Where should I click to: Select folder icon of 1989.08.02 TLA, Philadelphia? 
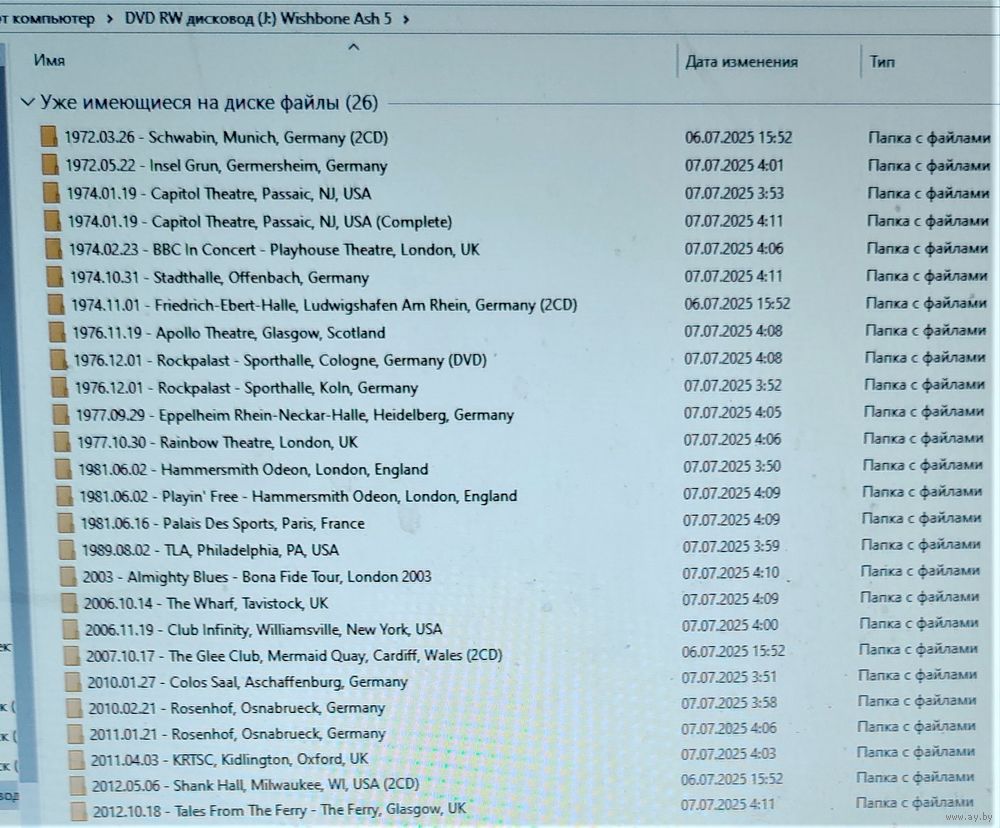[67, 550]
